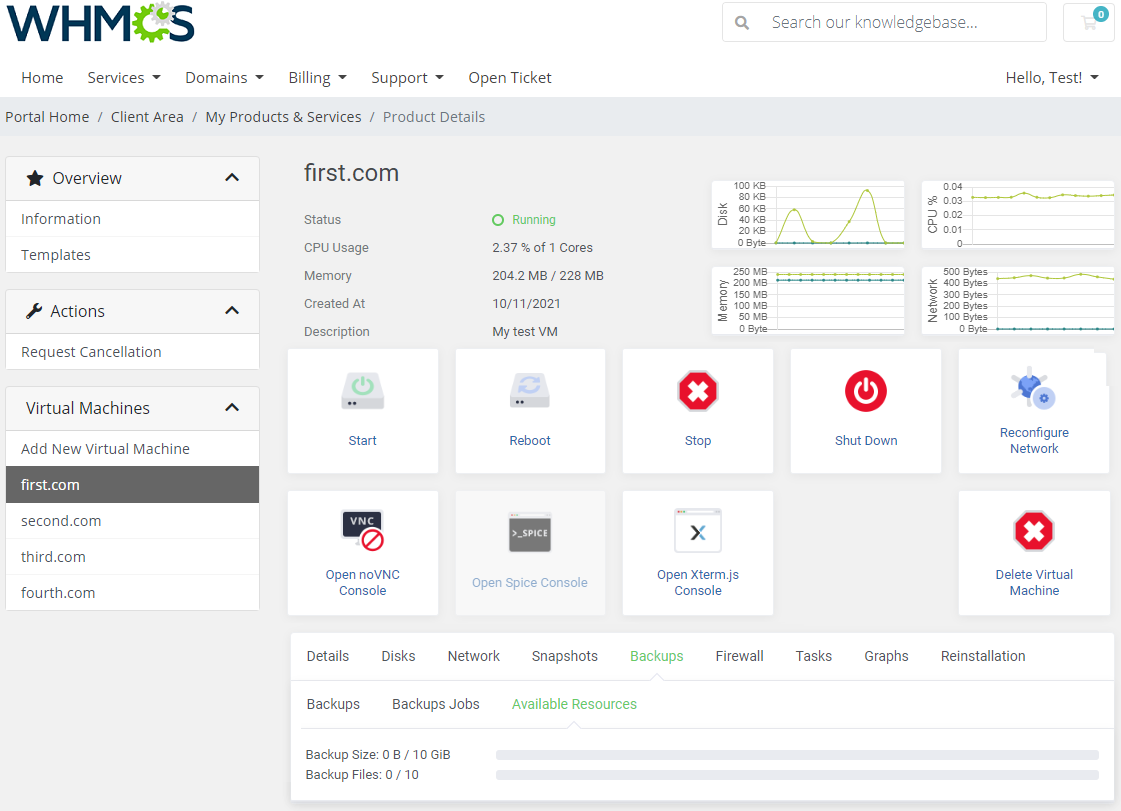Open the Backups sub-tab
Image resolution: width=1121 pixels, height=811 pixels.
tap(333, 704)
